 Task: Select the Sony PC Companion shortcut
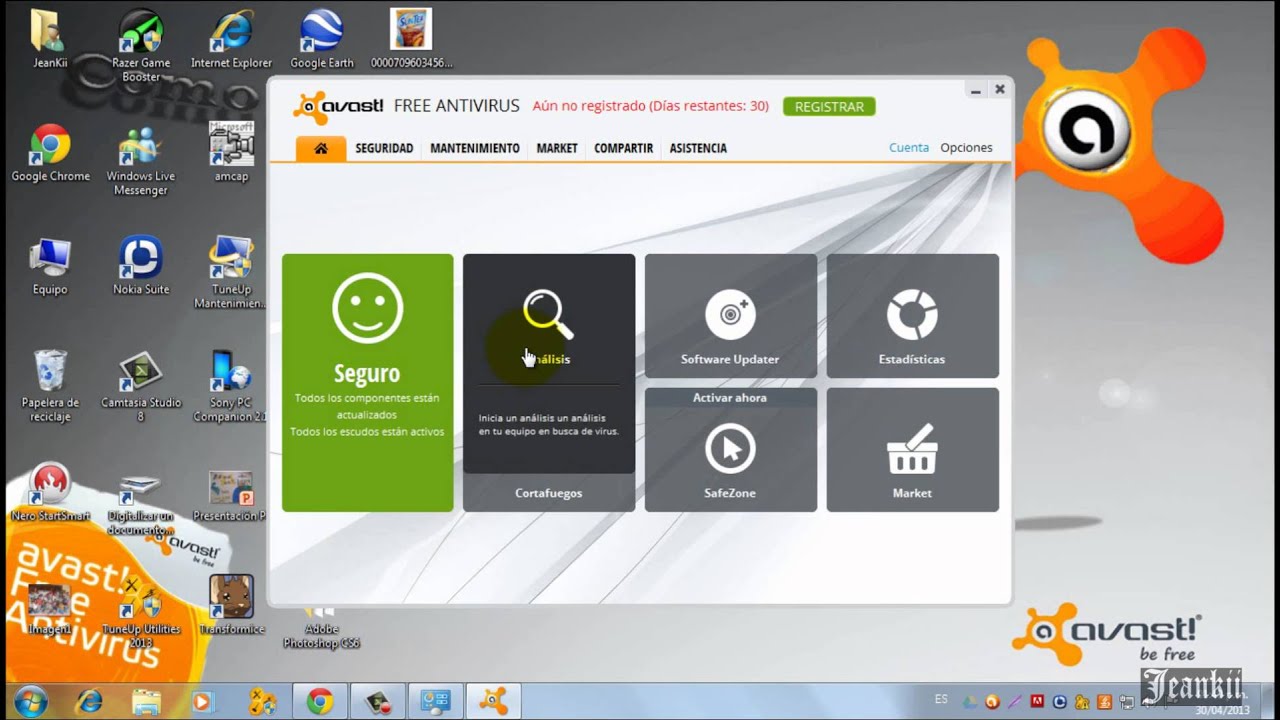point(231,386)
